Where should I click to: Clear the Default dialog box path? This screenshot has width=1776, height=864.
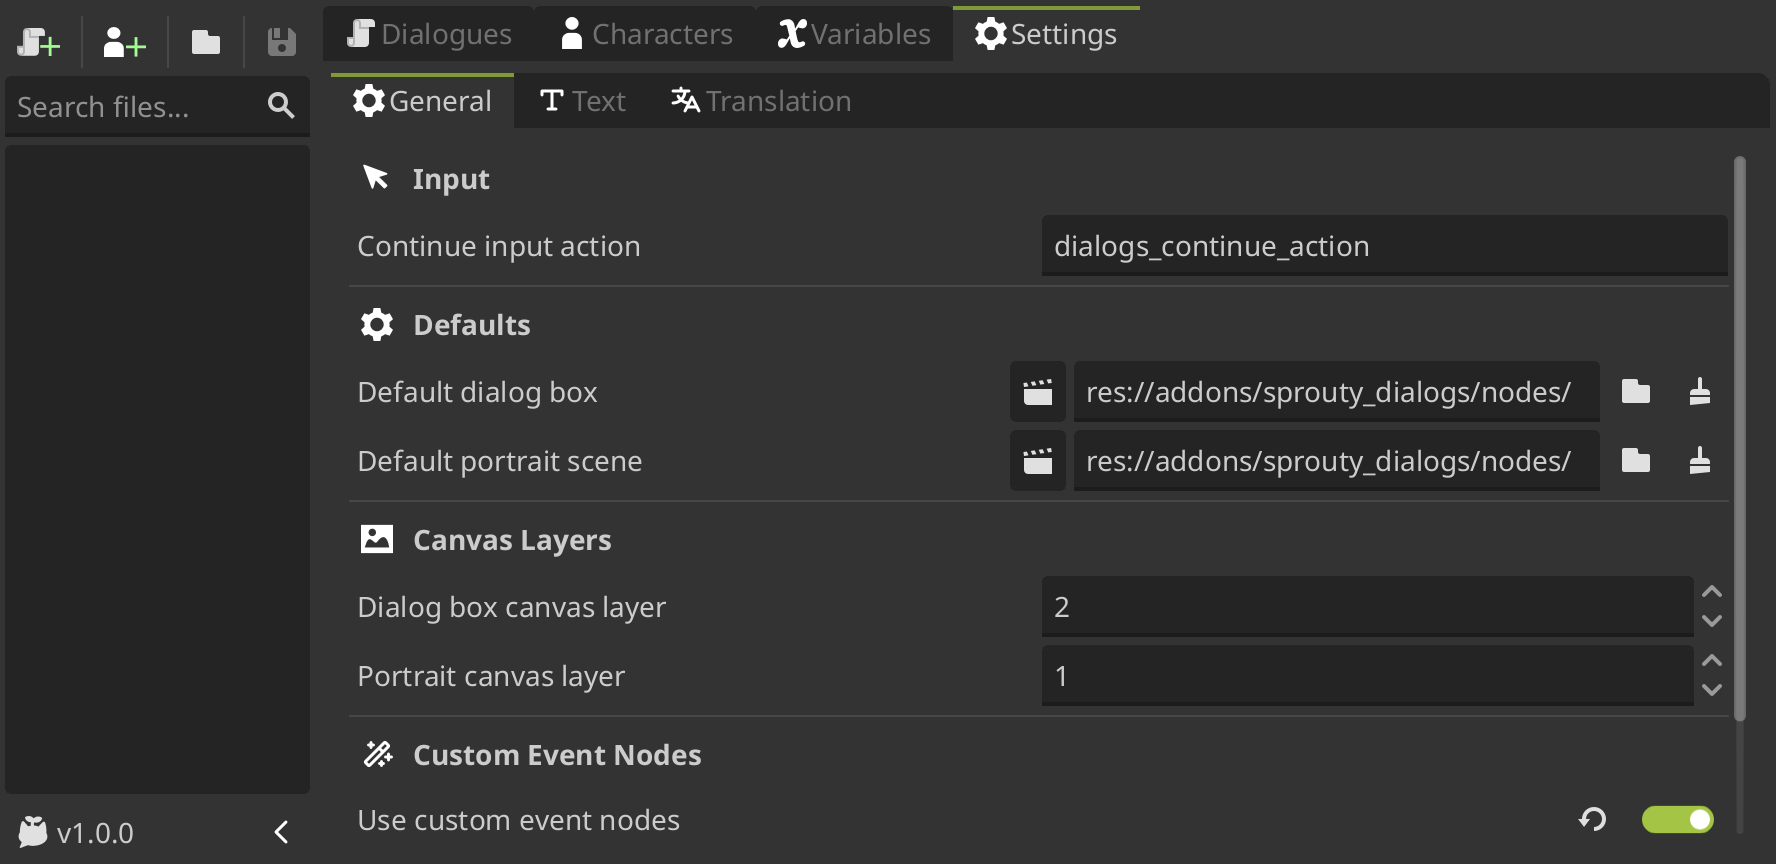pos(1700,392)
